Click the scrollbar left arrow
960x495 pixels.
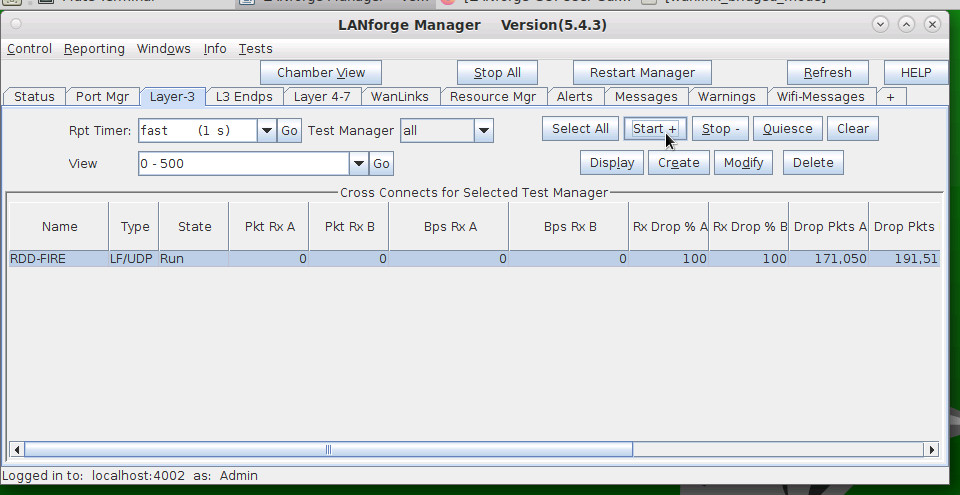(17, 450)
